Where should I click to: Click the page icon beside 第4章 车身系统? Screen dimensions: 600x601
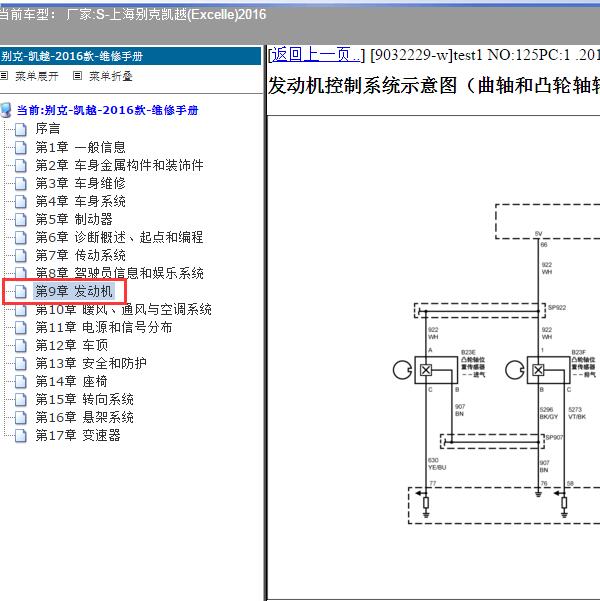click(21, 201)
